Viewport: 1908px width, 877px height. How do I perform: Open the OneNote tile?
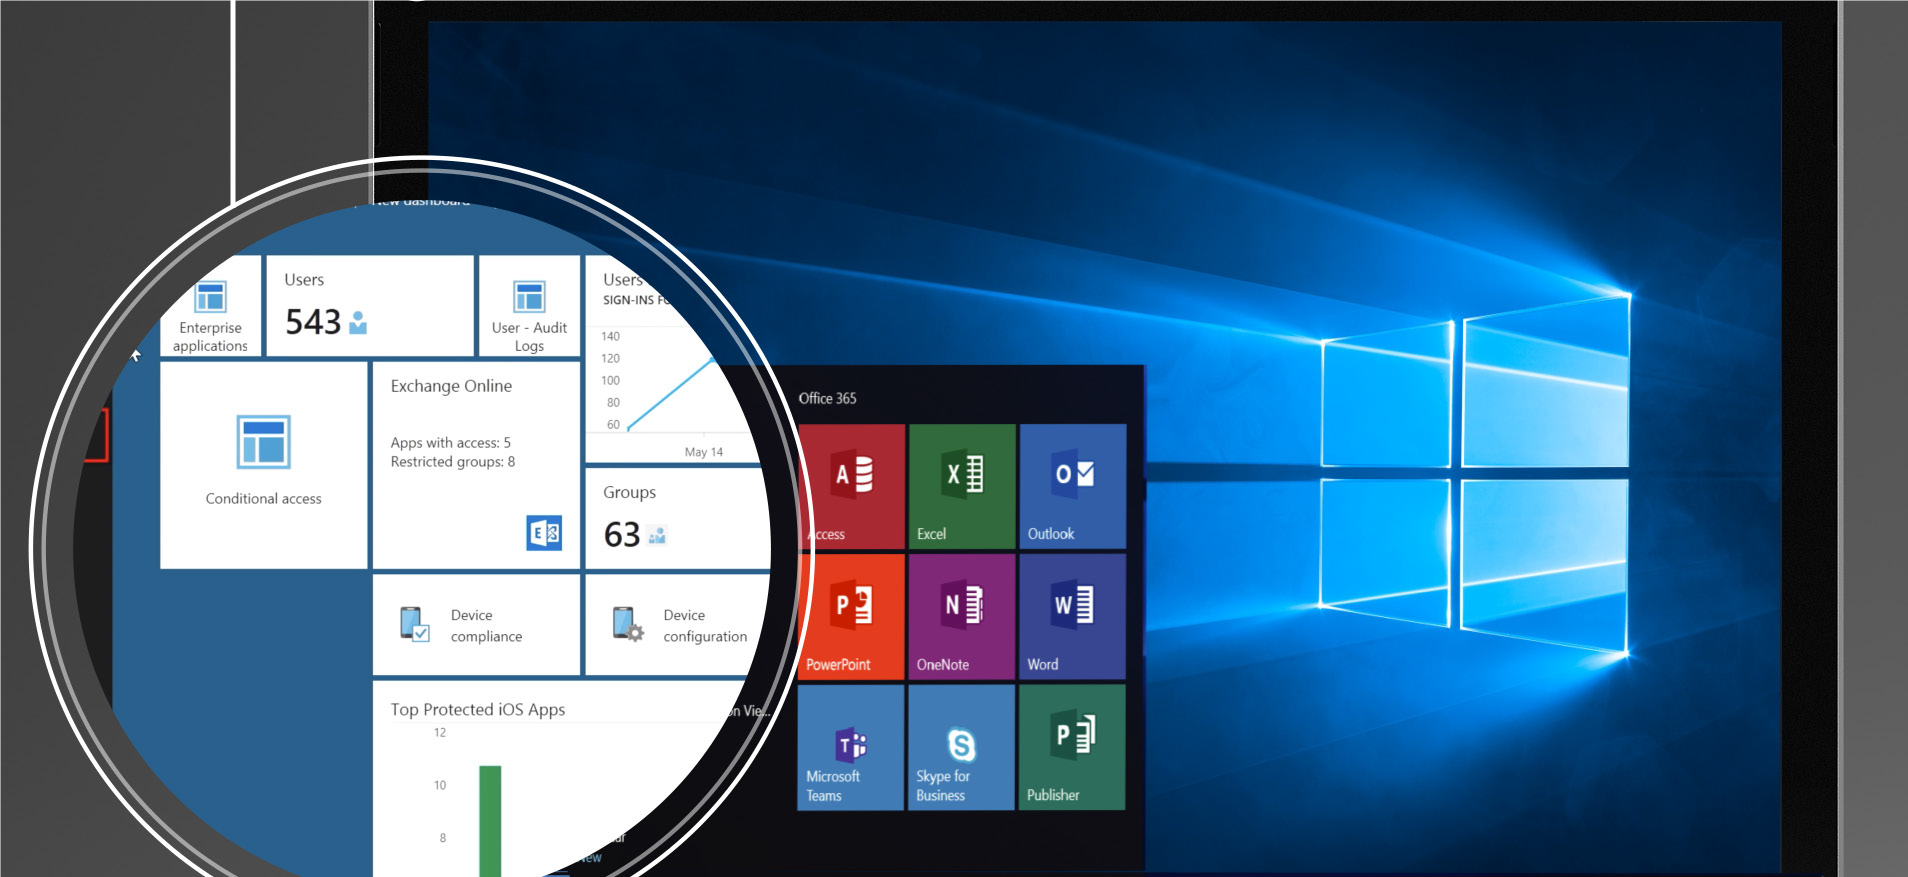pos(962,617)
